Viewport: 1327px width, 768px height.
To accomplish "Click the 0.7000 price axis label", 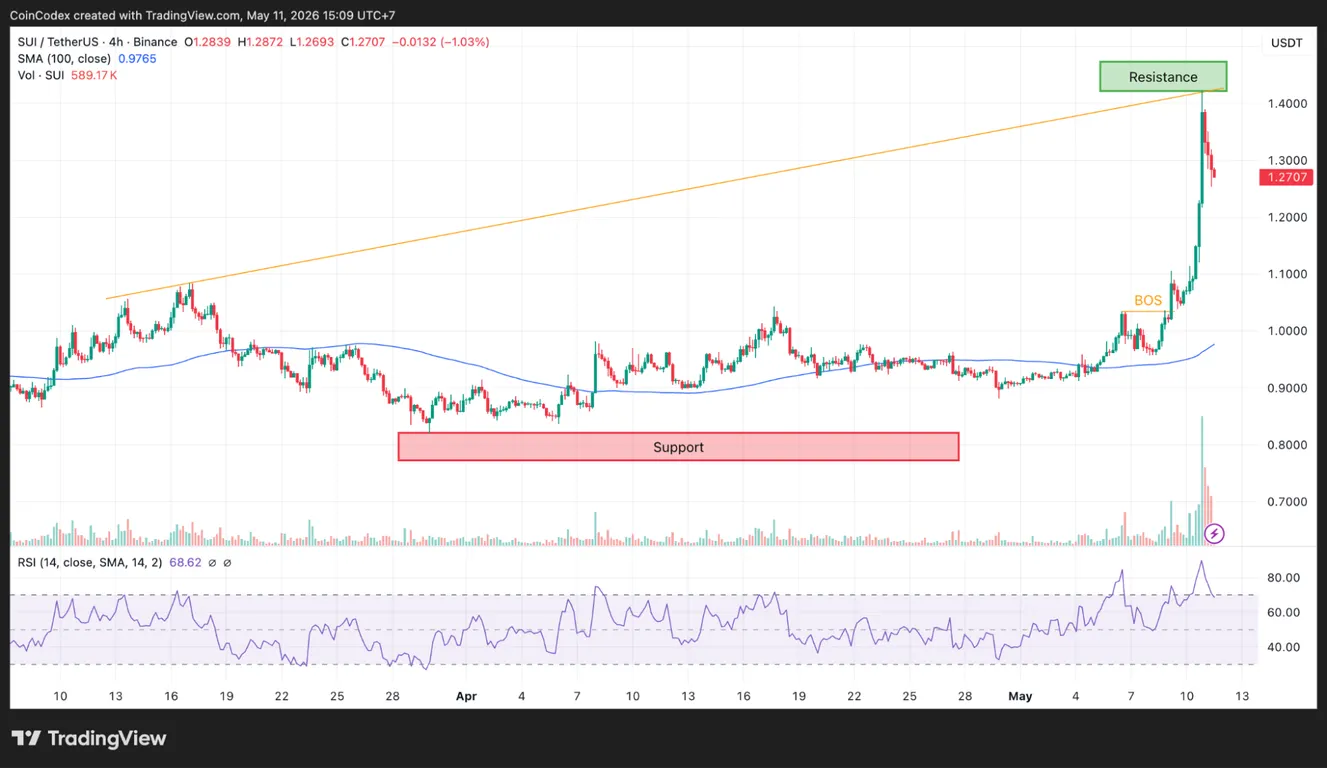I will click(1286, 502).
